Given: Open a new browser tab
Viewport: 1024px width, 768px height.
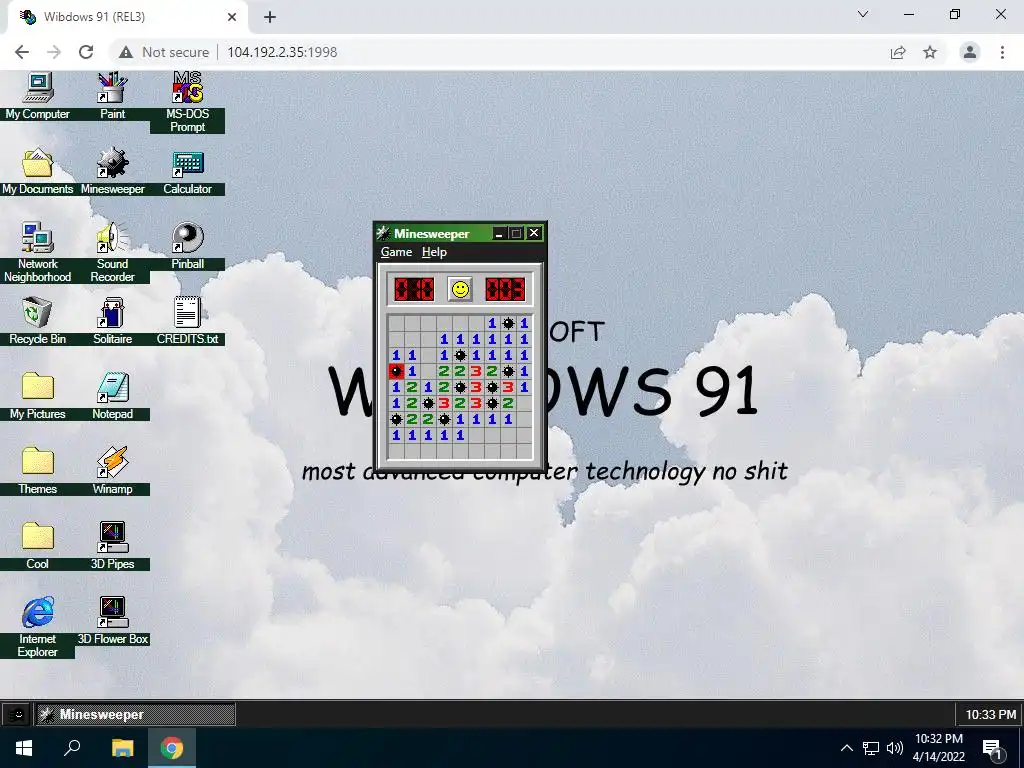Looking at the screenshot, I should pyautogui.click(x=270, y=18).
